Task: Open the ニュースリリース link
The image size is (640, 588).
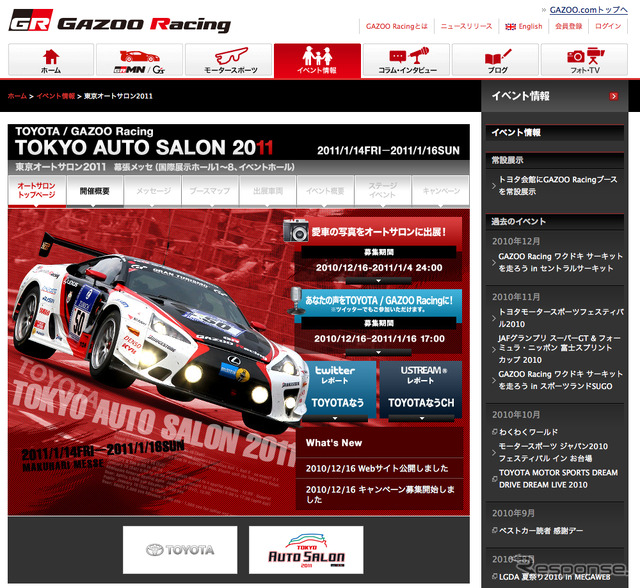Action: click(x=466, y=27)
